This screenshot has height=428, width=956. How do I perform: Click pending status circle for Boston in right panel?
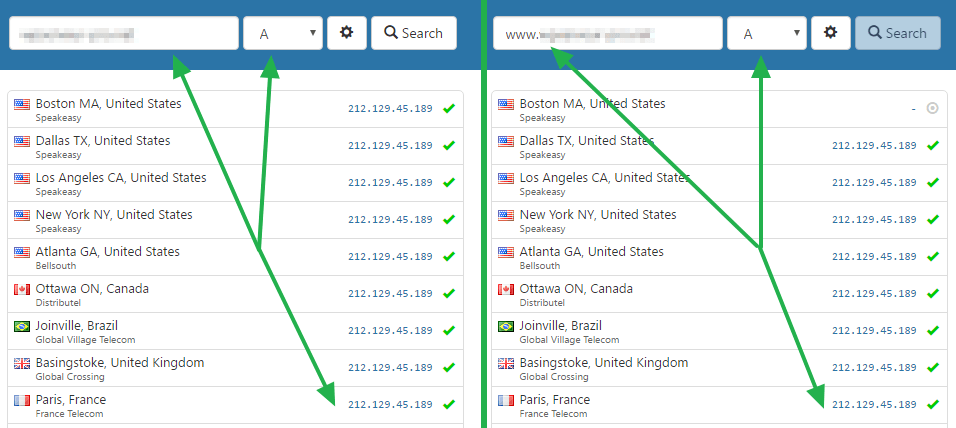[x=933, y=108]
